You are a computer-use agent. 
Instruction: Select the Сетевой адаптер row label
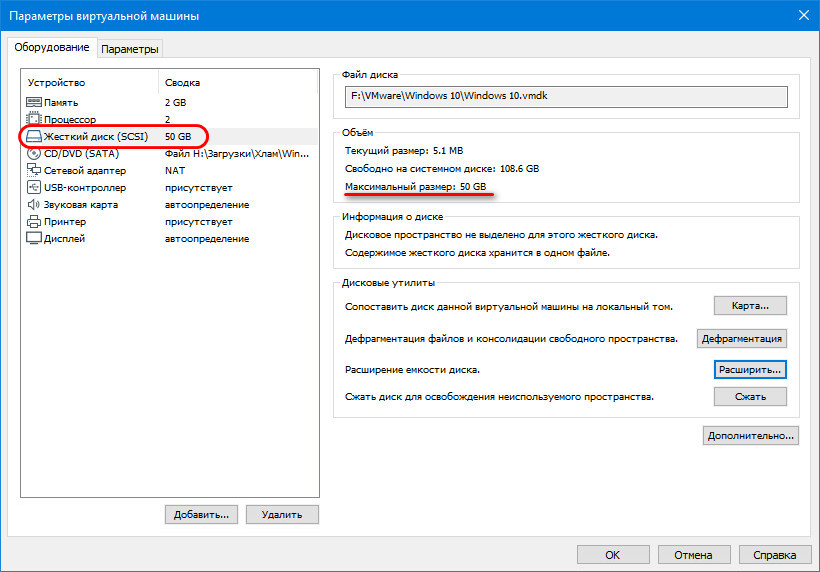click(85, 170)
